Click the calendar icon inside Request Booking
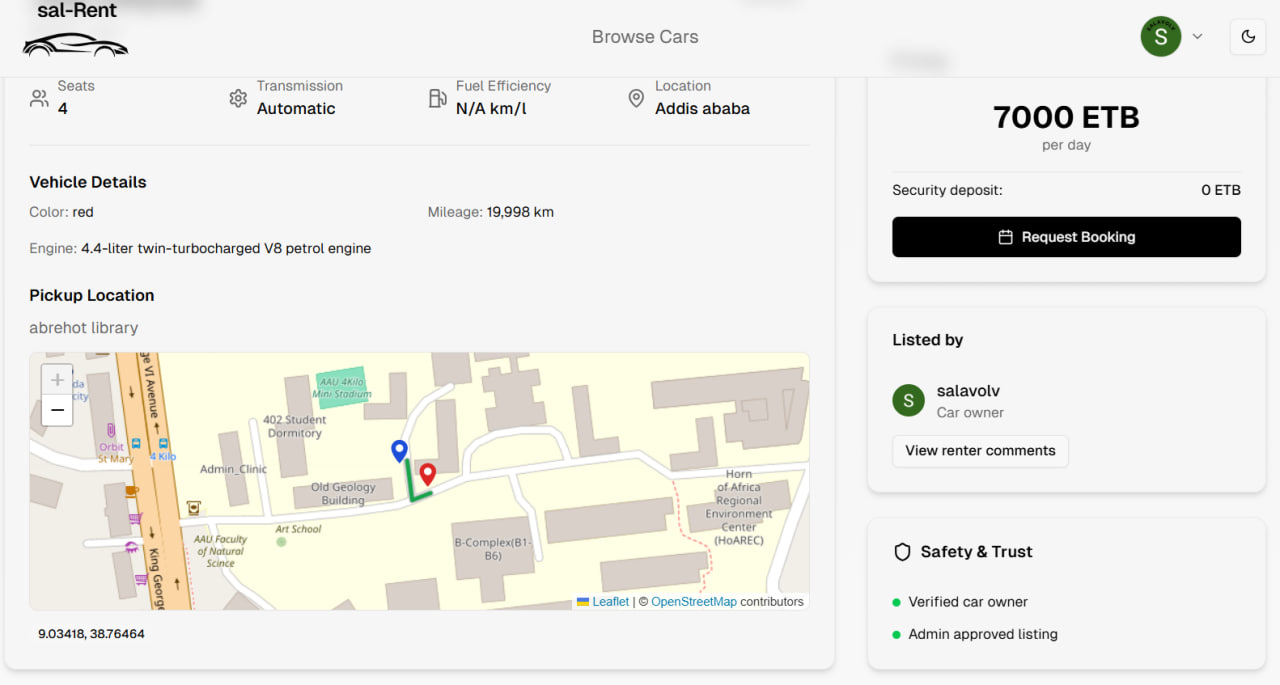The width and height of the screenshot is (1280, 685). point(1009,237)
